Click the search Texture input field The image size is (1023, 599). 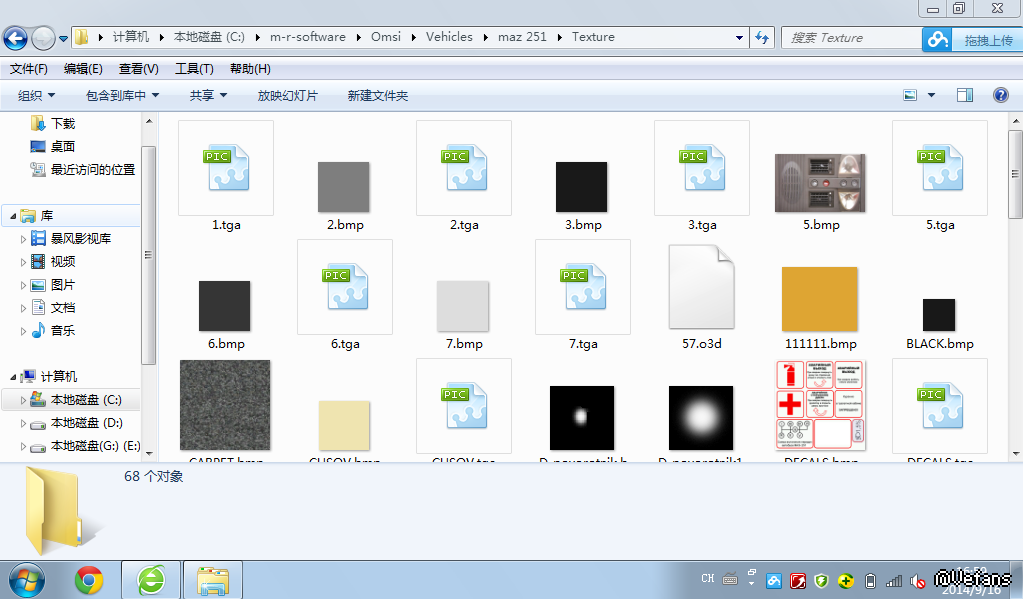(850, 37)
